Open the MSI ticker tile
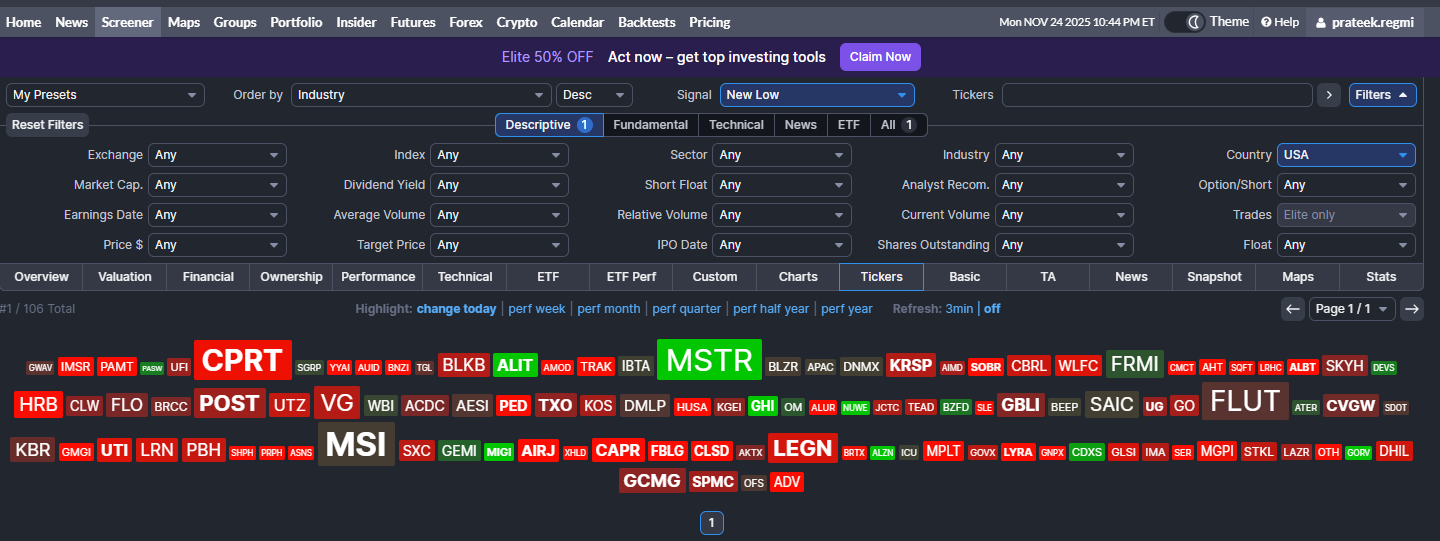The image size is (1440, 541). pos(356,444)
